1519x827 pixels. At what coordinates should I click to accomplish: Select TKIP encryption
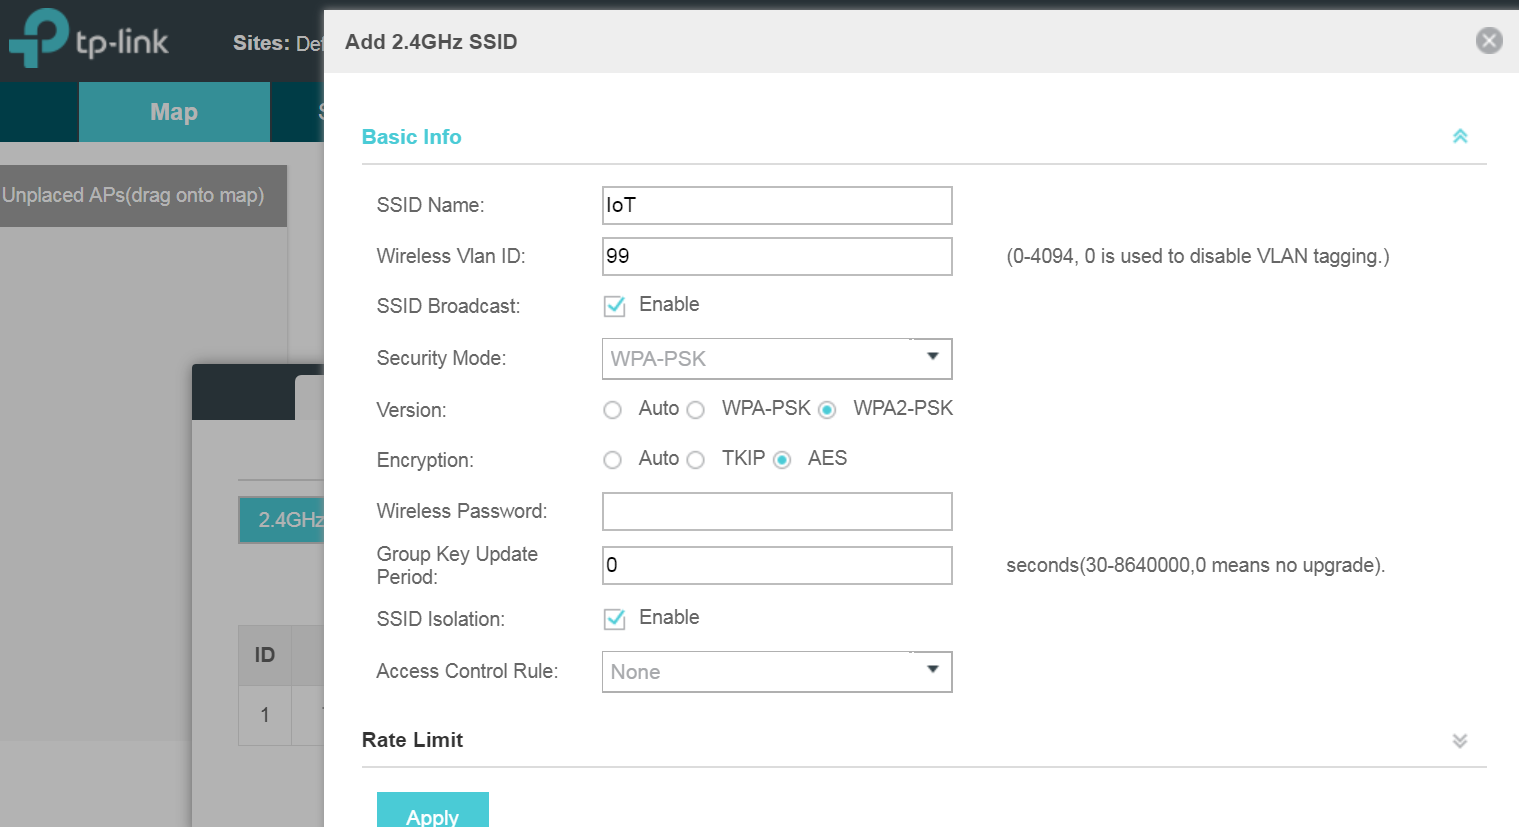pos(695,459)
